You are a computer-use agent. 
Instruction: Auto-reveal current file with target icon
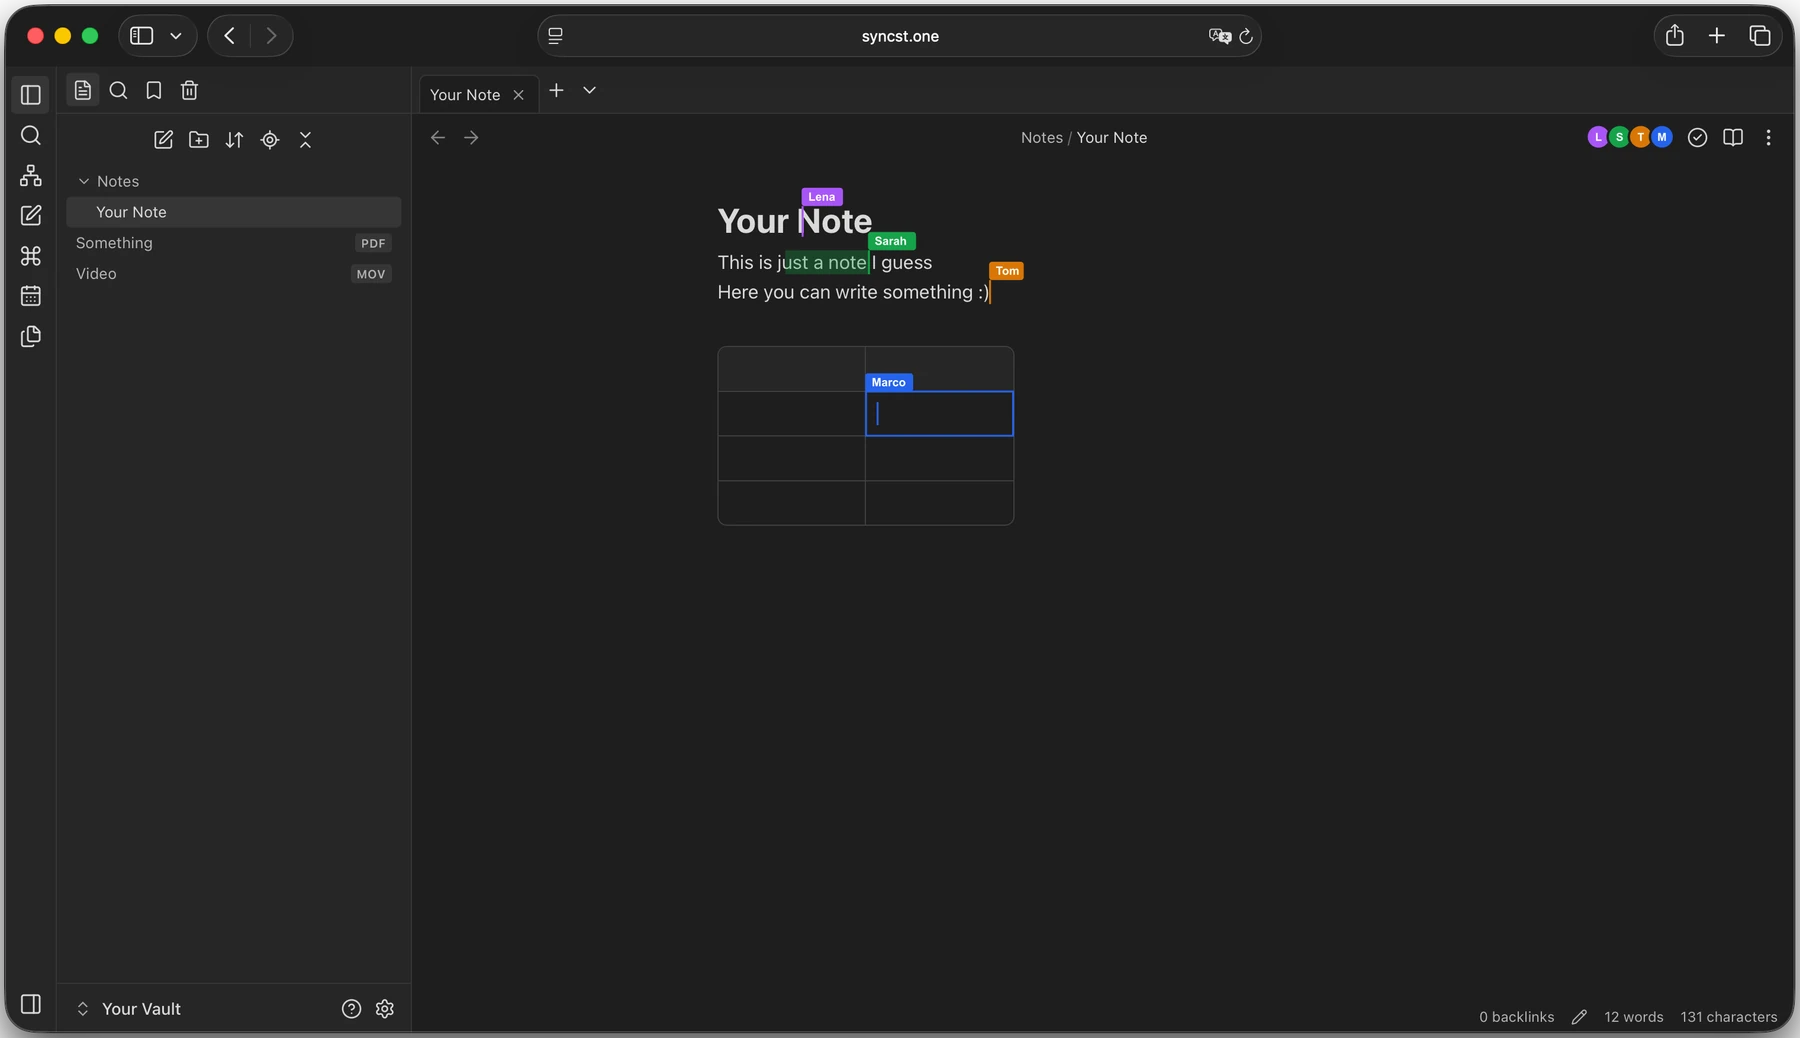pos(270,140)
